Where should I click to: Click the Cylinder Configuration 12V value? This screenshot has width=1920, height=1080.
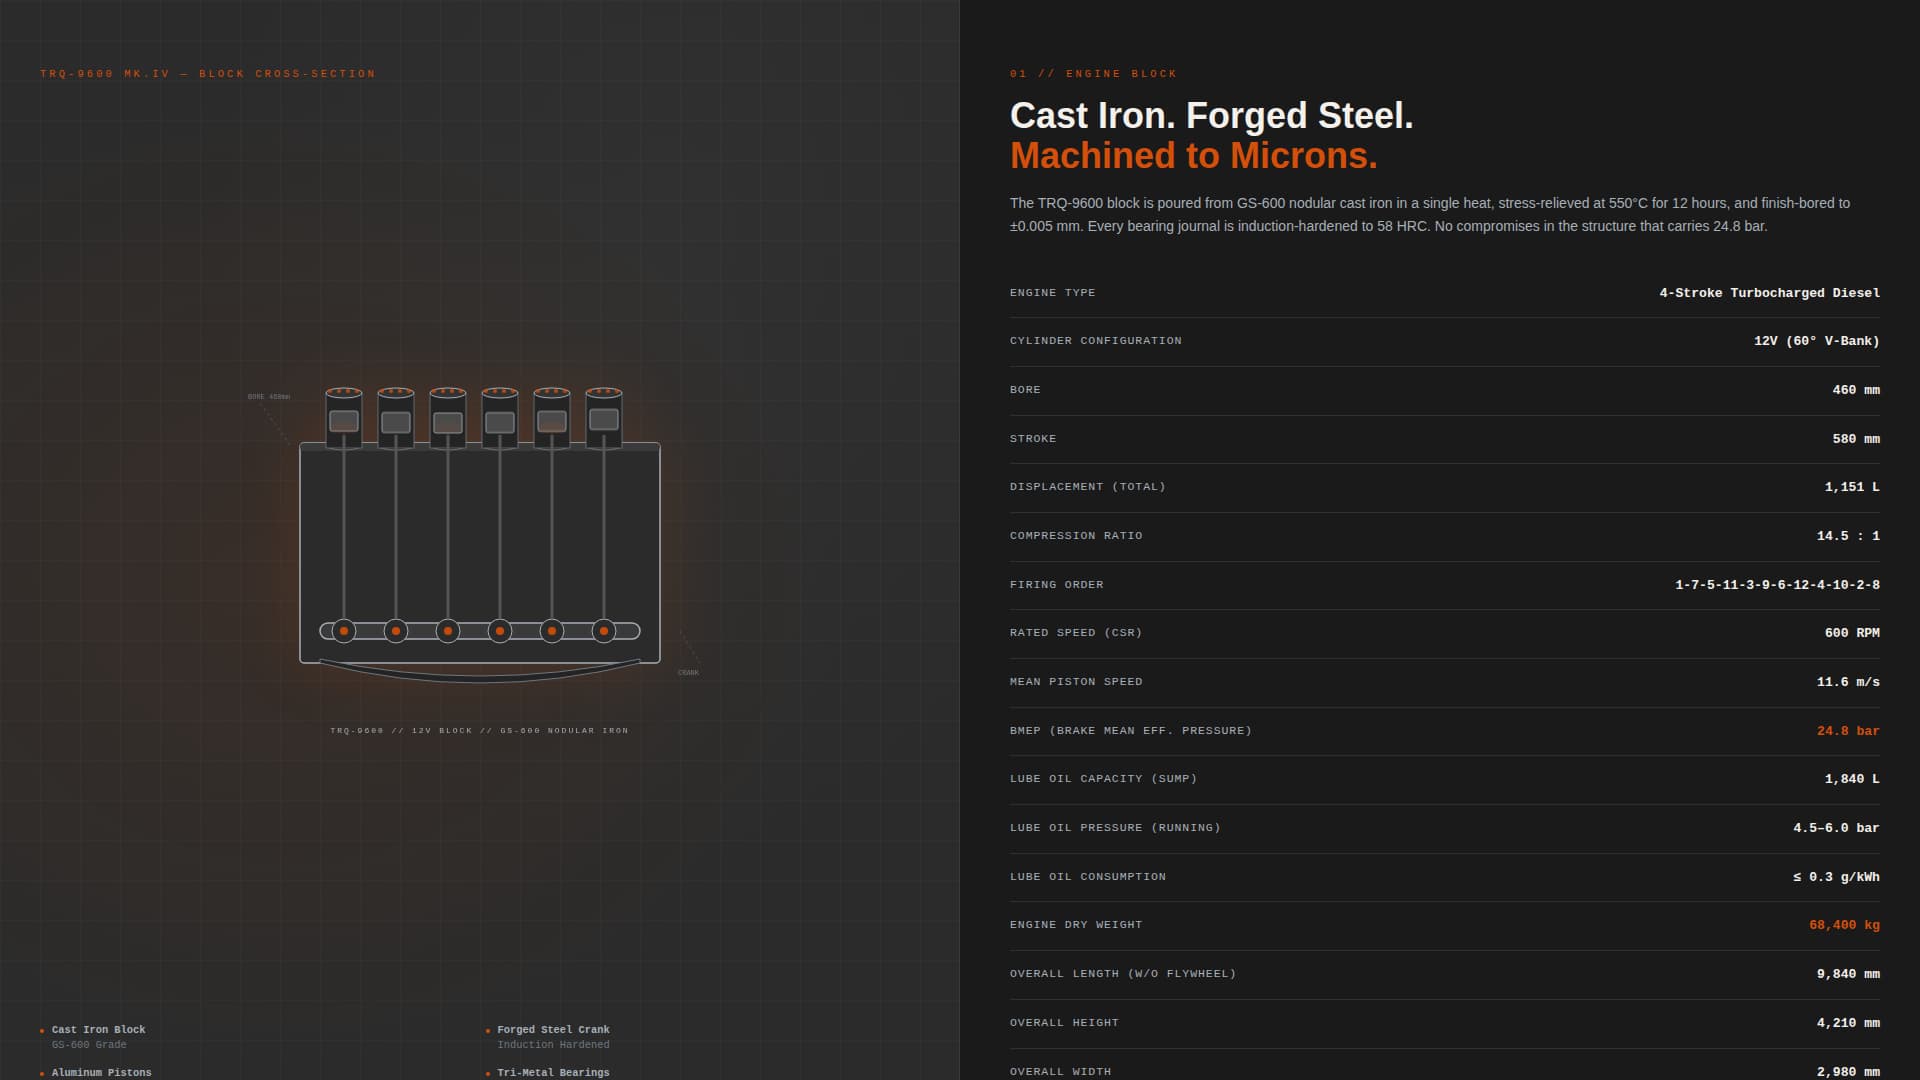(1816, 341)
